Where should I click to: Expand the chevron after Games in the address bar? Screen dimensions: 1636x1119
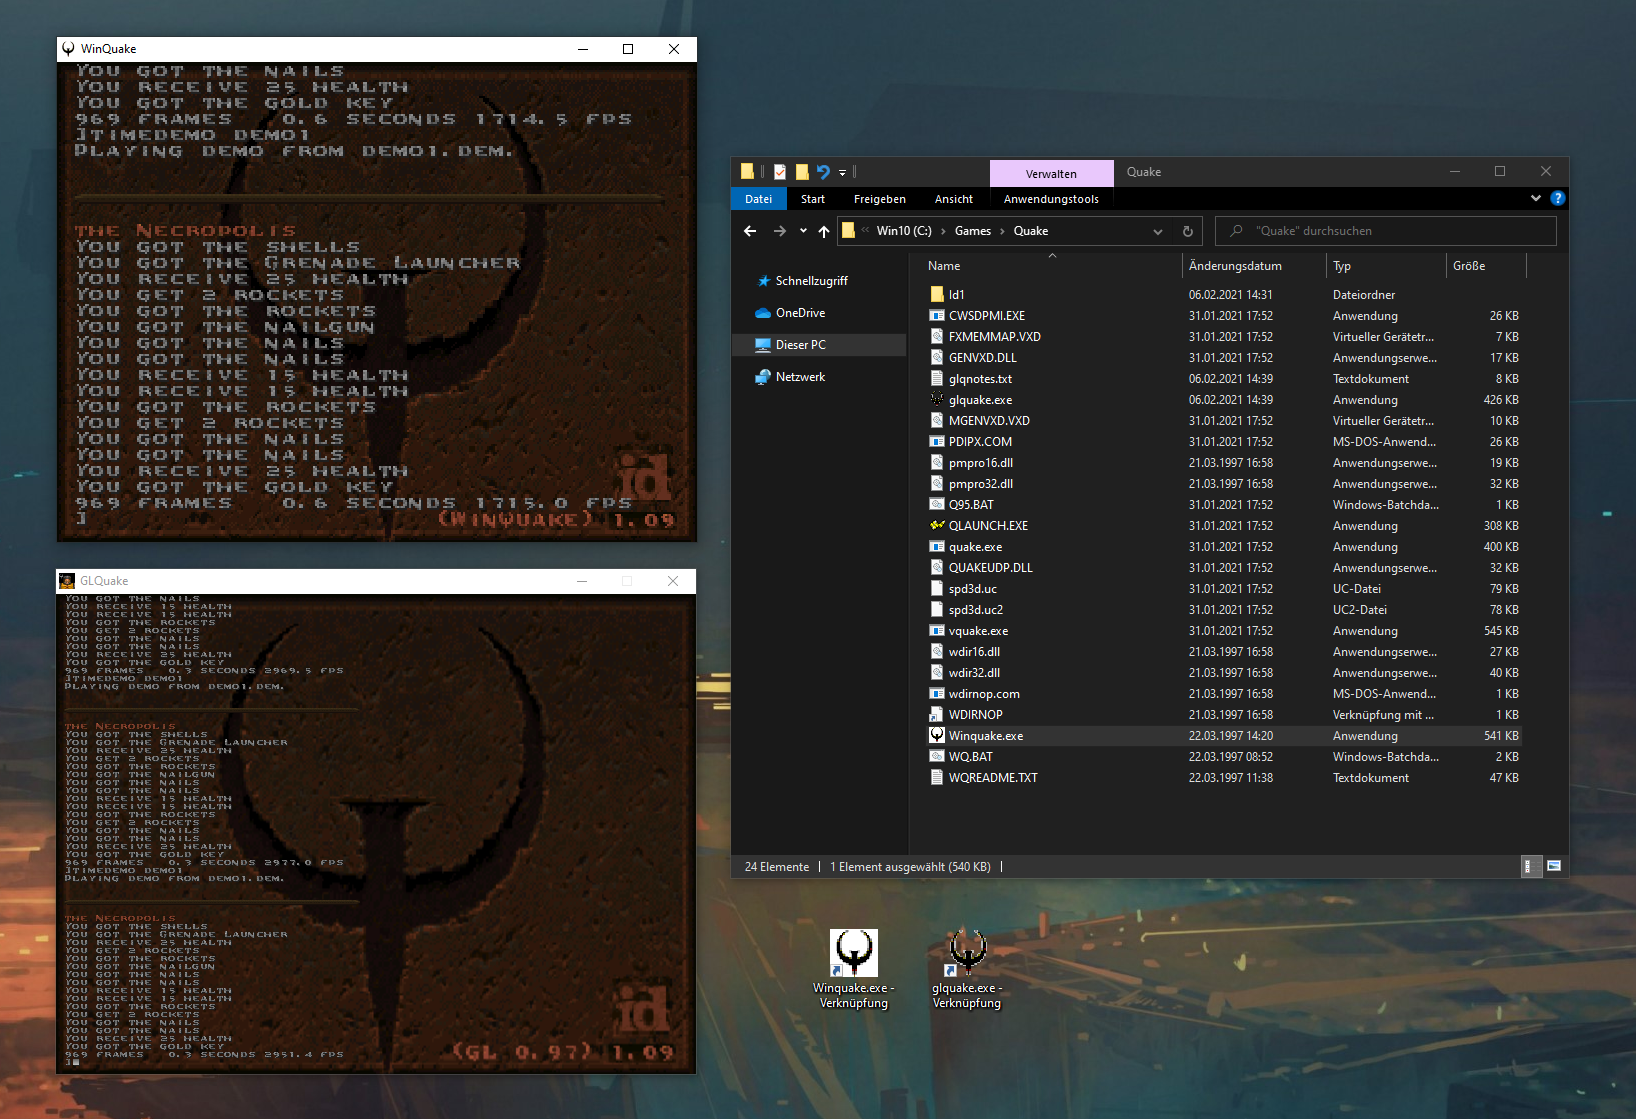coord(1002,231)
